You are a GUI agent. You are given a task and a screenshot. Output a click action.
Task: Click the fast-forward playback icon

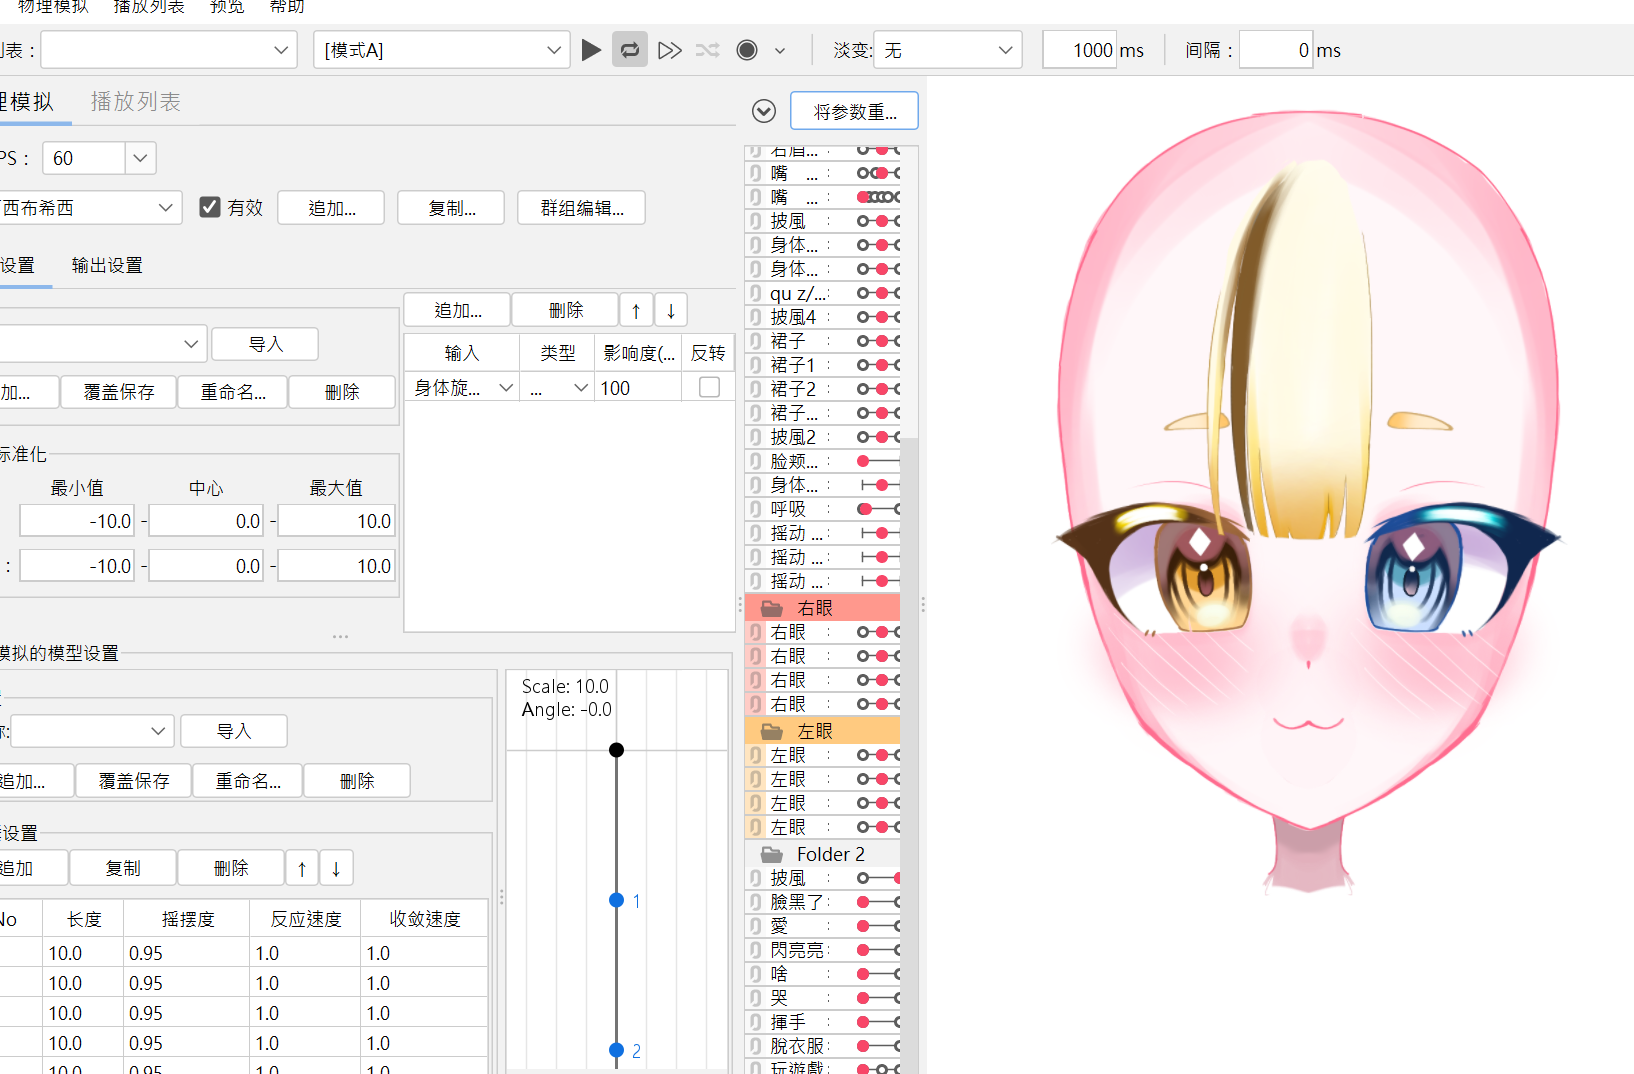670,50
